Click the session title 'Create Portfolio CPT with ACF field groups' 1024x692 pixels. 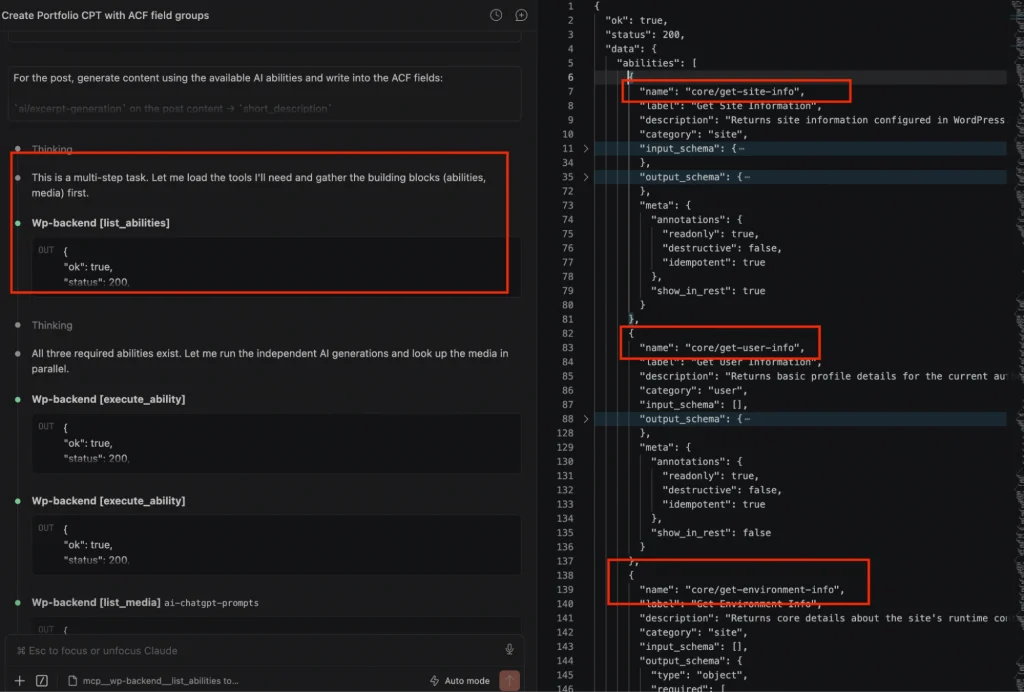coord(105,15)
